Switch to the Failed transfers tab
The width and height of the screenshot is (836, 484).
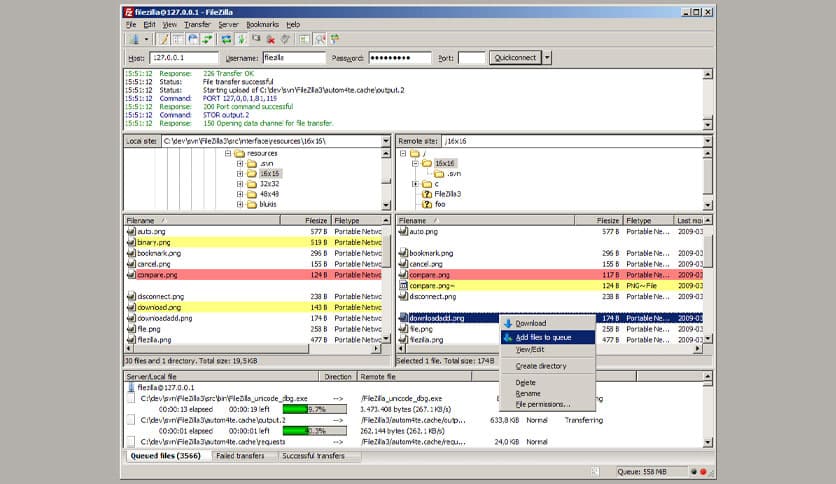(240, 456)
